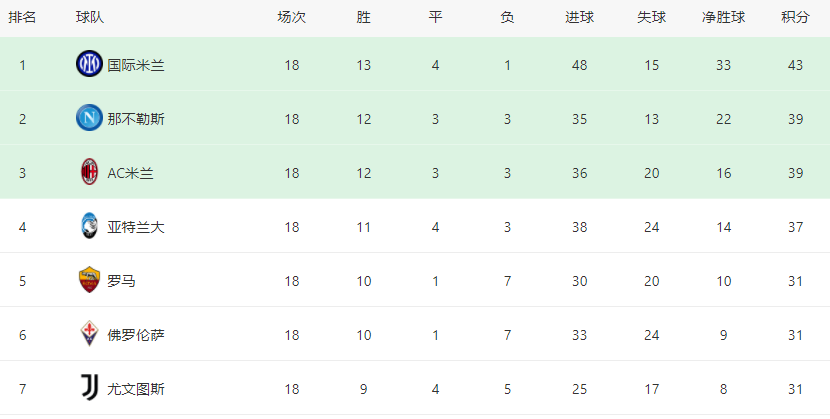Open the 那不勒斯 team link

click(136, 119)
